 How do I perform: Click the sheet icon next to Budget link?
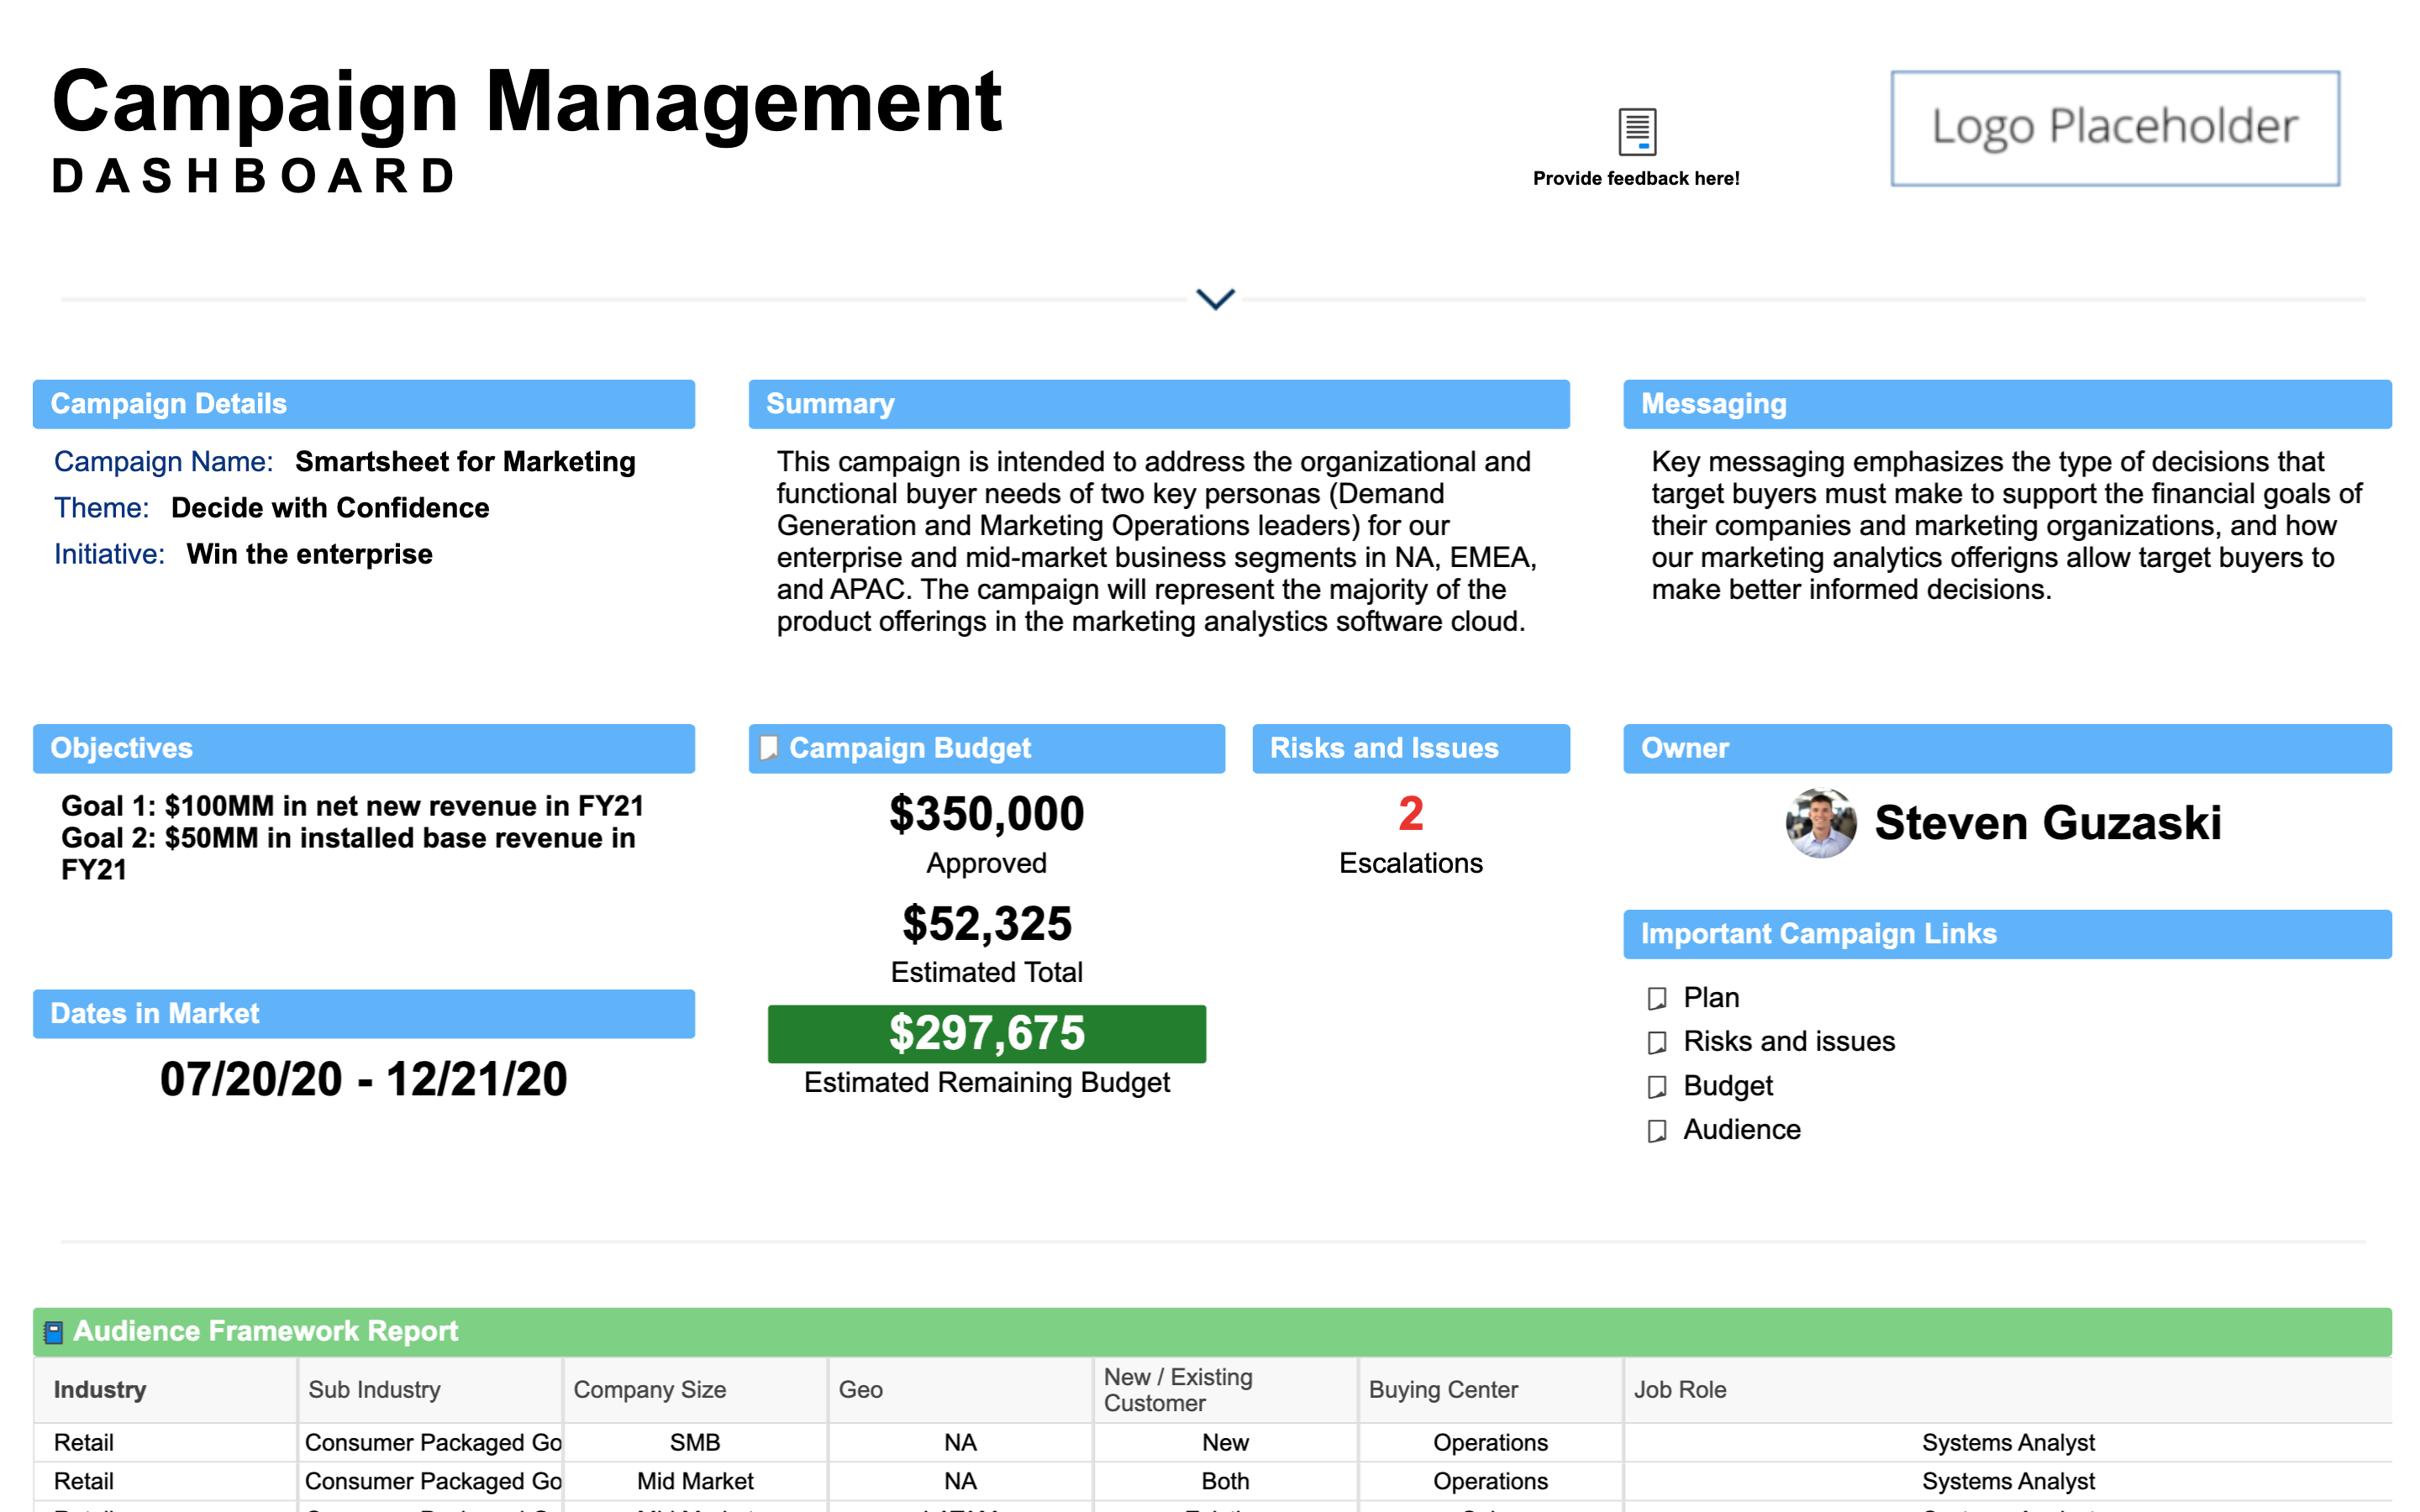point(1657,1086)
